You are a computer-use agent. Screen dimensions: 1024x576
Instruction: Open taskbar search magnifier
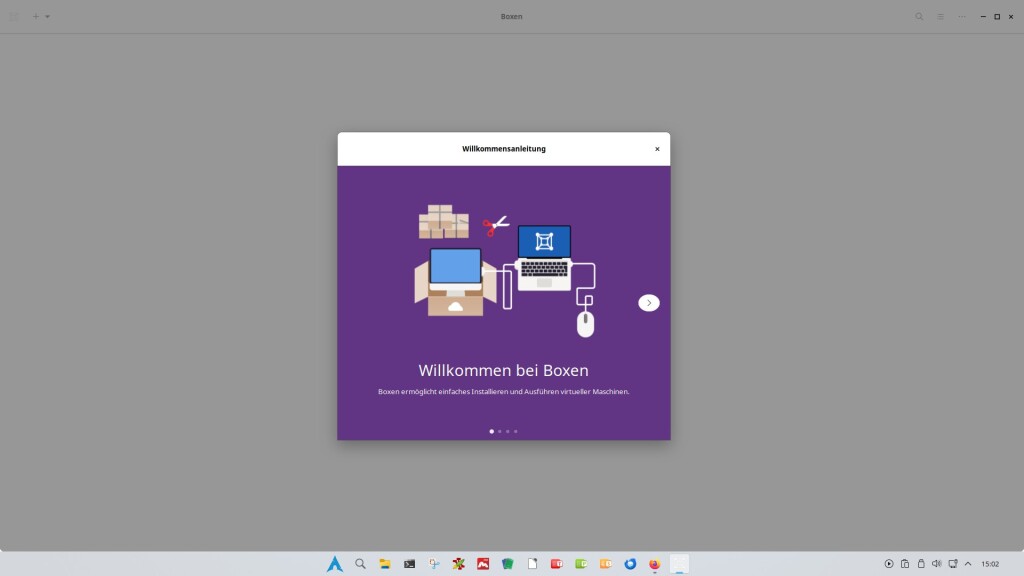click(x=360, y=564)
